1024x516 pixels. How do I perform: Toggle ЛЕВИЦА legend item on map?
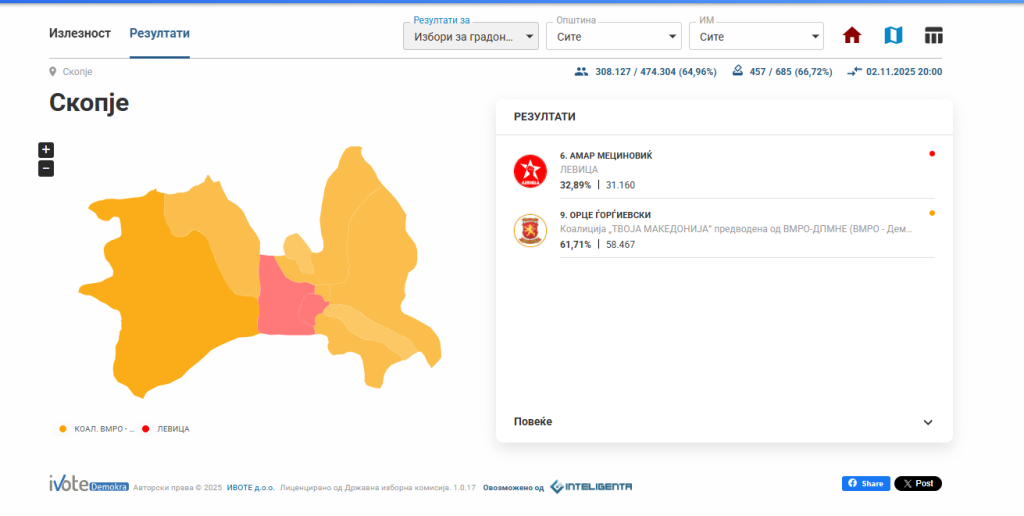[x=166, y=429]
